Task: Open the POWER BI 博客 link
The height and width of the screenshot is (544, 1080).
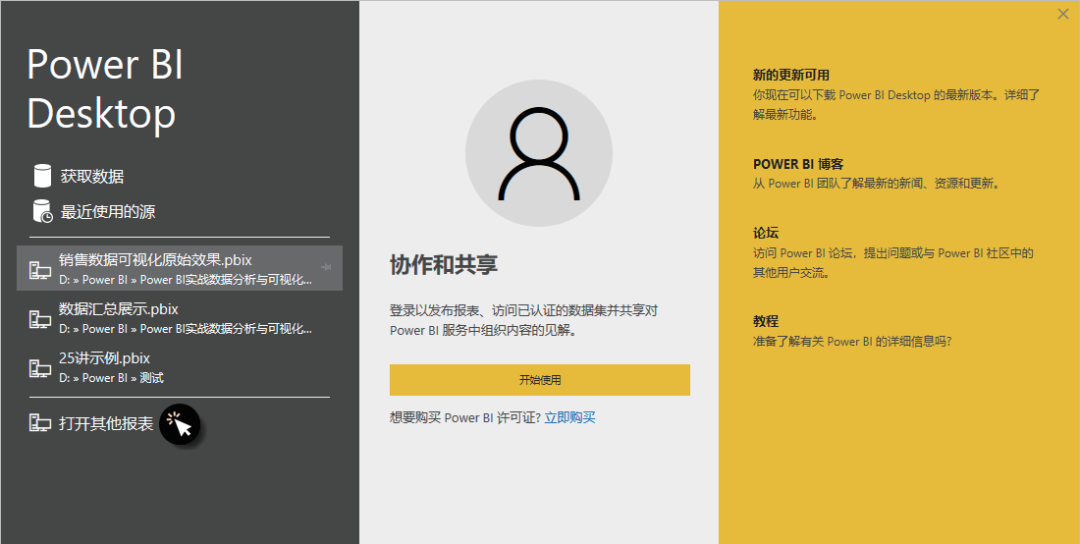Action: pos(798,165)
